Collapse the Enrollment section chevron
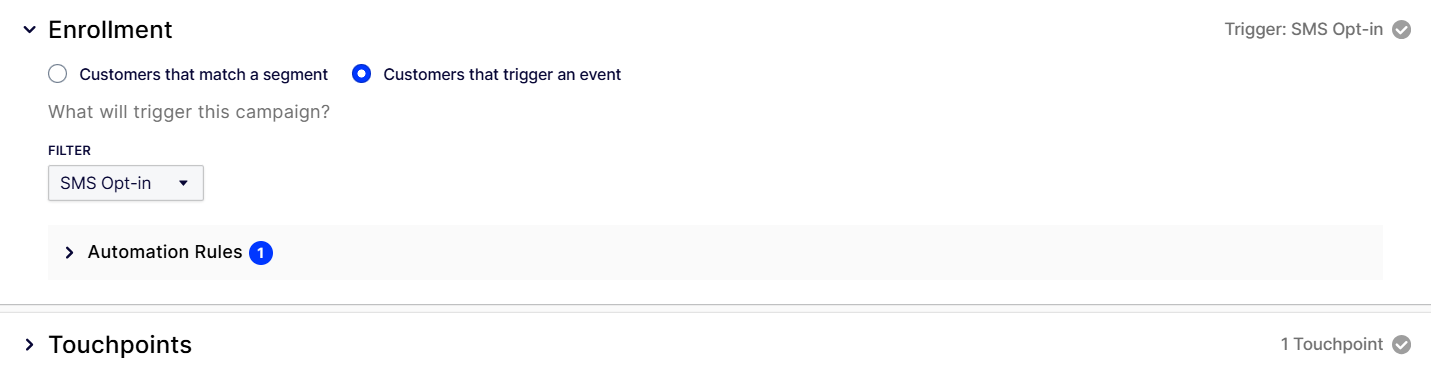1431x372 pixels. 29,30
